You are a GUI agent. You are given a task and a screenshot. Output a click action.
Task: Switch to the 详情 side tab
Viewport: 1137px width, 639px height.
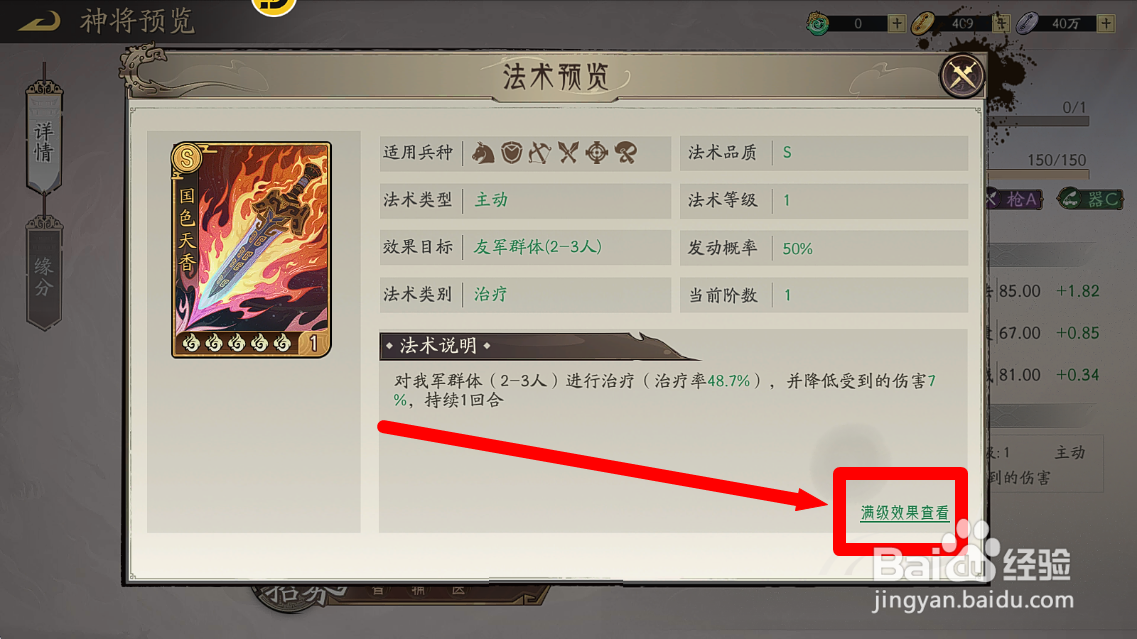44,139
